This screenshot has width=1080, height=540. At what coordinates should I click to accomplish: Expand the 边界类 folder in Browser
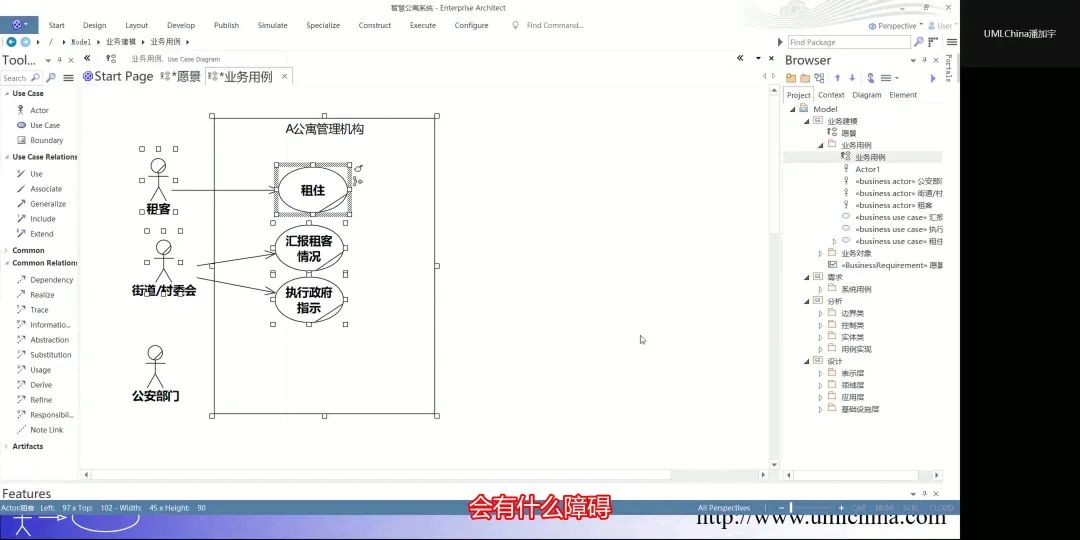[820, 313]
